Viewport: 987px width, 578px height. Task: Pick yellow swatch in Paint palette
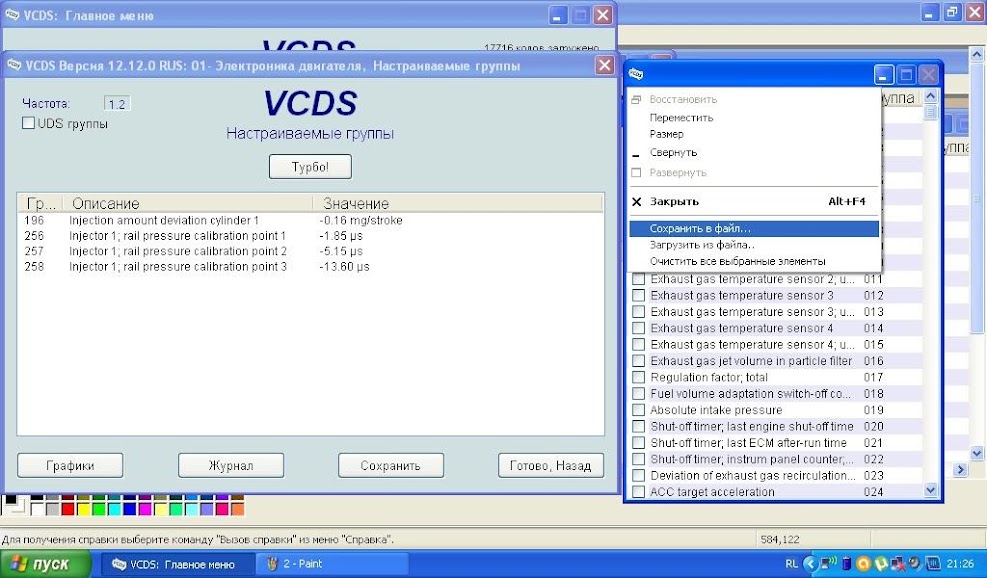point(84,509)
